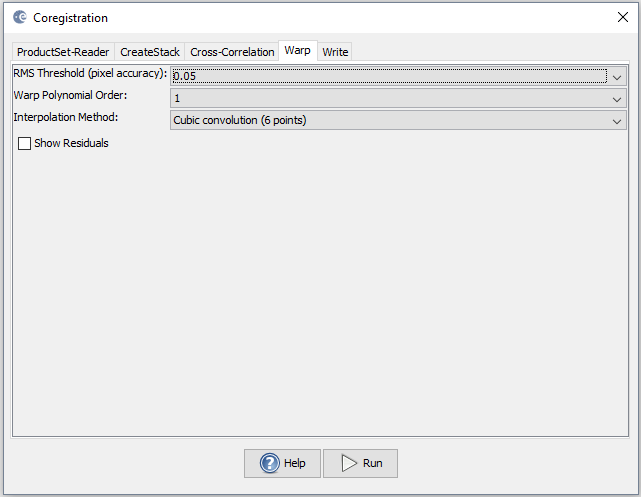641x497 pixels.
Task: Open the CreateStack tab
Action: (x=150, y=52)
